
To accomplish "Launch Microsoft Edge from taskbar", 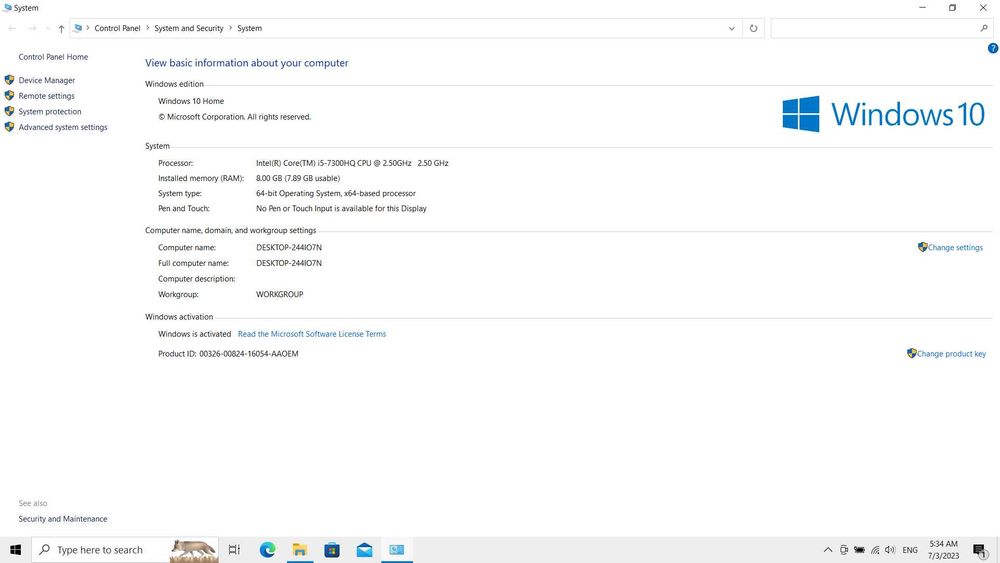I will (x=267, y=550).
